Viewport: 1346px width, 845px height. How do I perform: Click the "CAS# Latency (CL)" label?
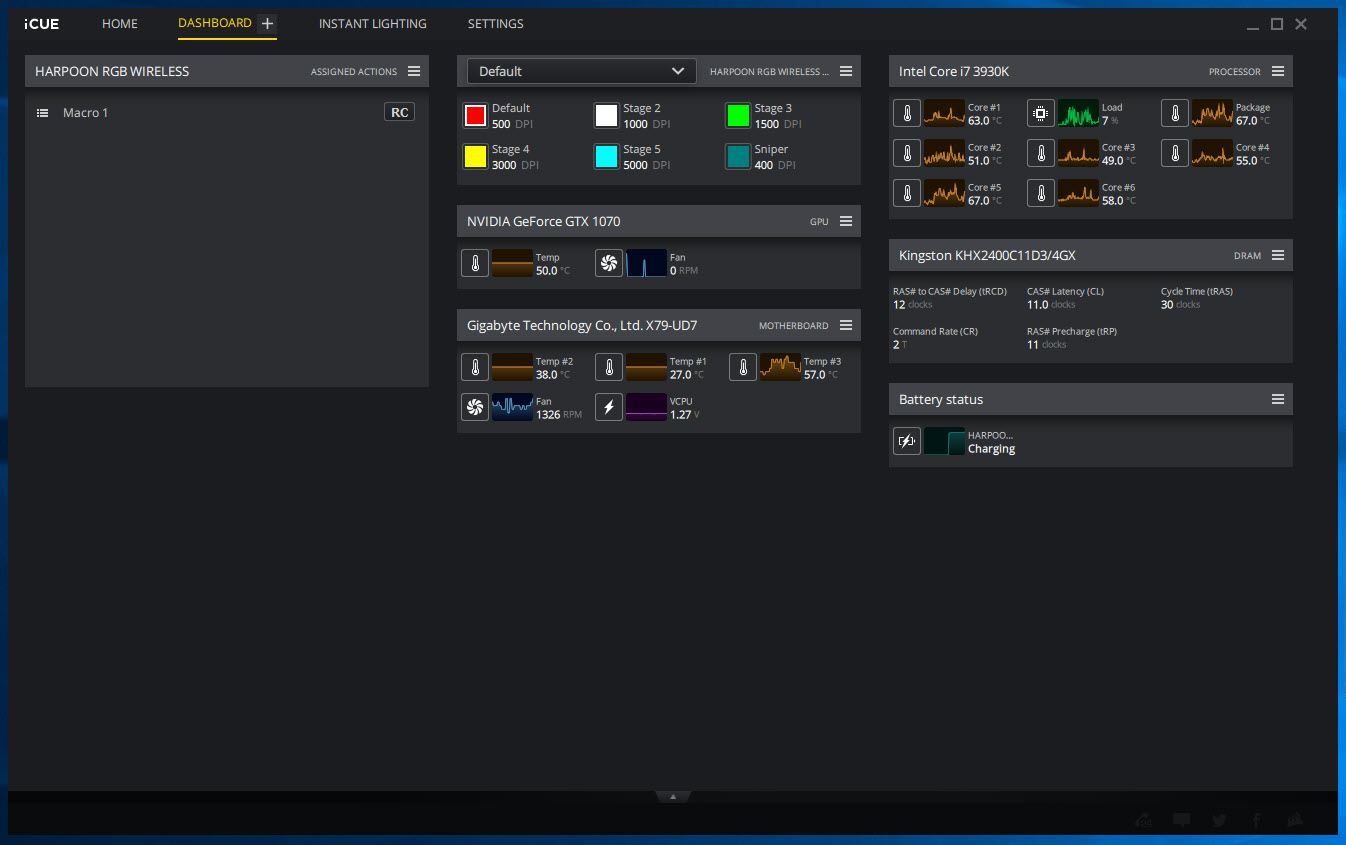1065,292
